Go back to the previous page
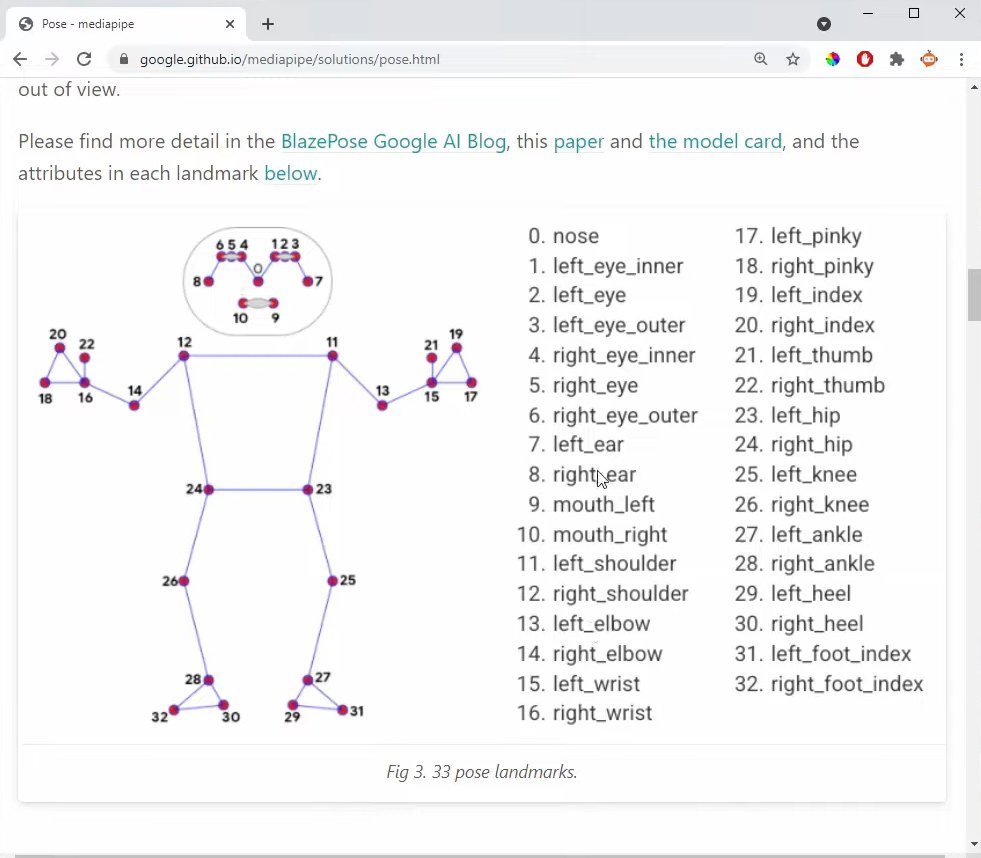The height and width of the screenshot is (858, 981). click(x=20, y=59)
